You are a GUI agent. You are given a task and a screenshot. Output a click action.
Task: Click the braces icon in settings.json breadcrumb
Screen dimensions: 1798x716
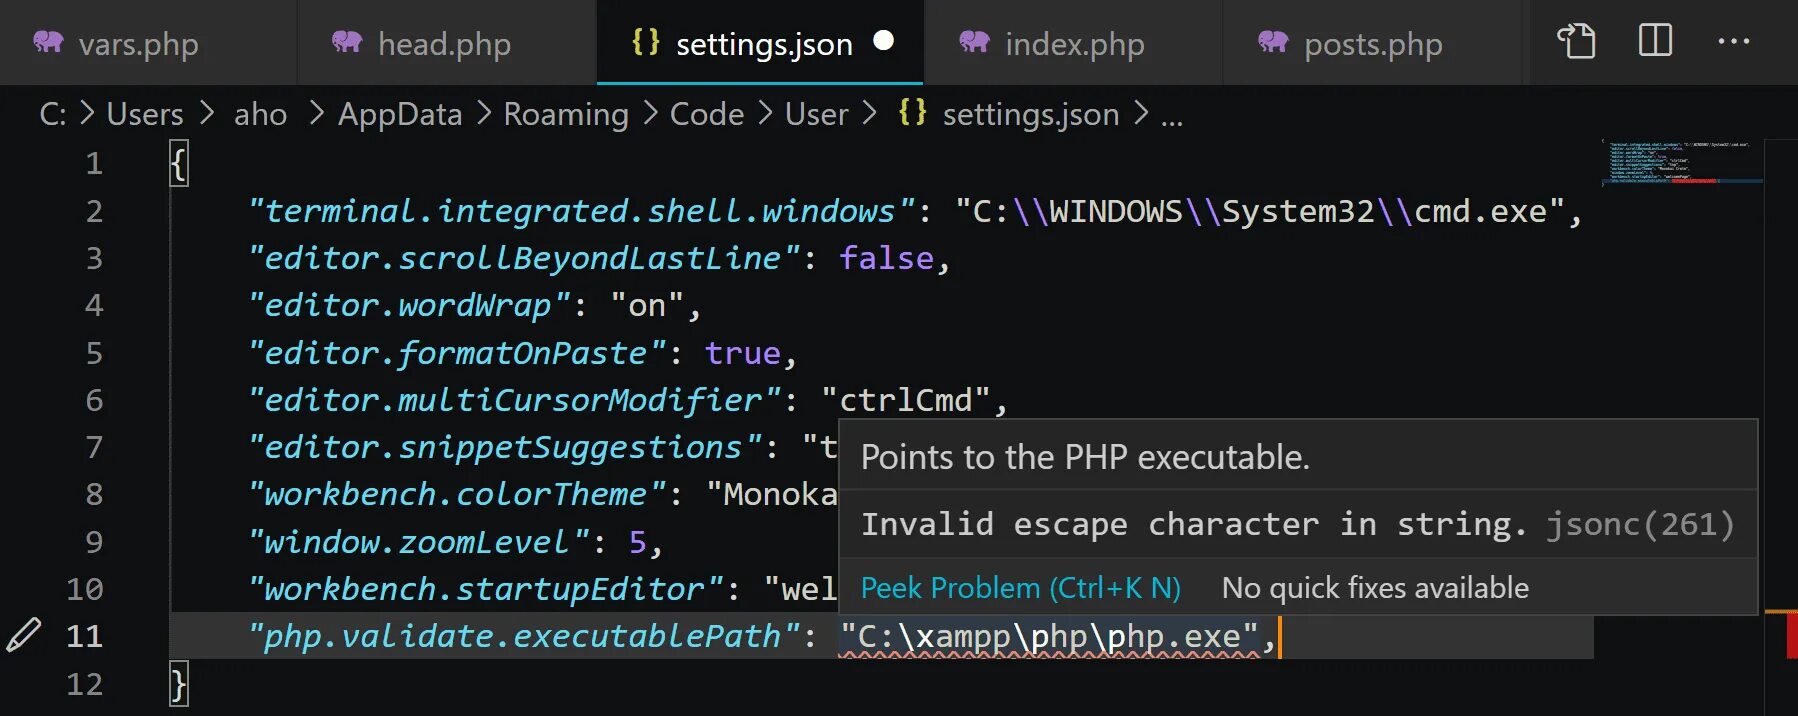912,112
